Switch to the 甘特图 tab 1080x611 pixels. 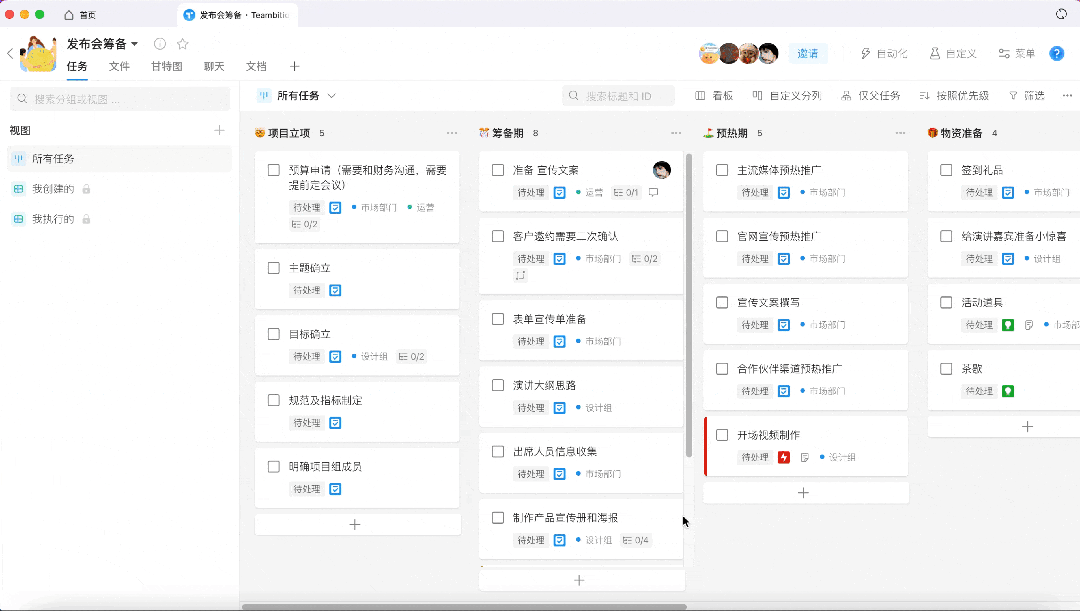(x=167, y=66)
